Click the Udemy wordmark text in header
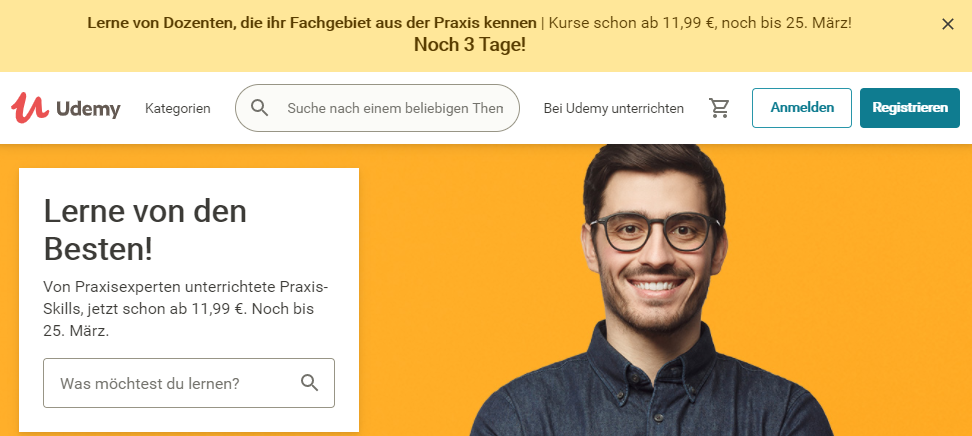Viewport: 972px width, 436px height. point(88,109)
